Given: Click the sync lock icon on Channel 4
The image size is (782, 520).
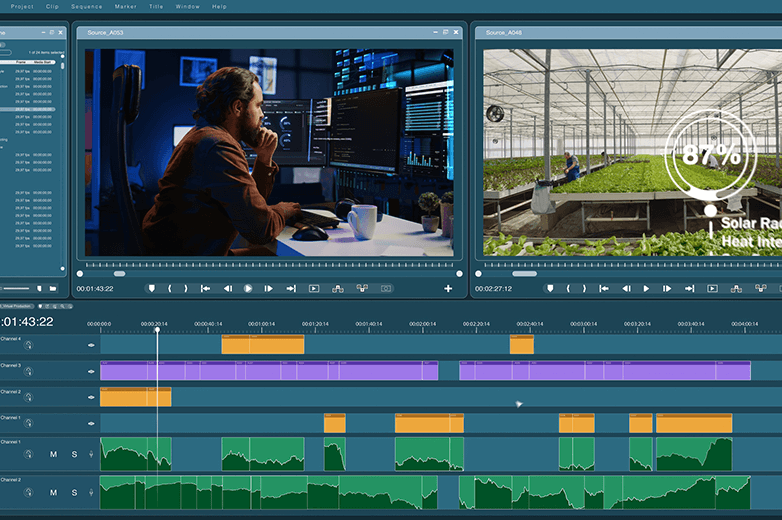Looking at the screenshot, I should pos(28,345).
